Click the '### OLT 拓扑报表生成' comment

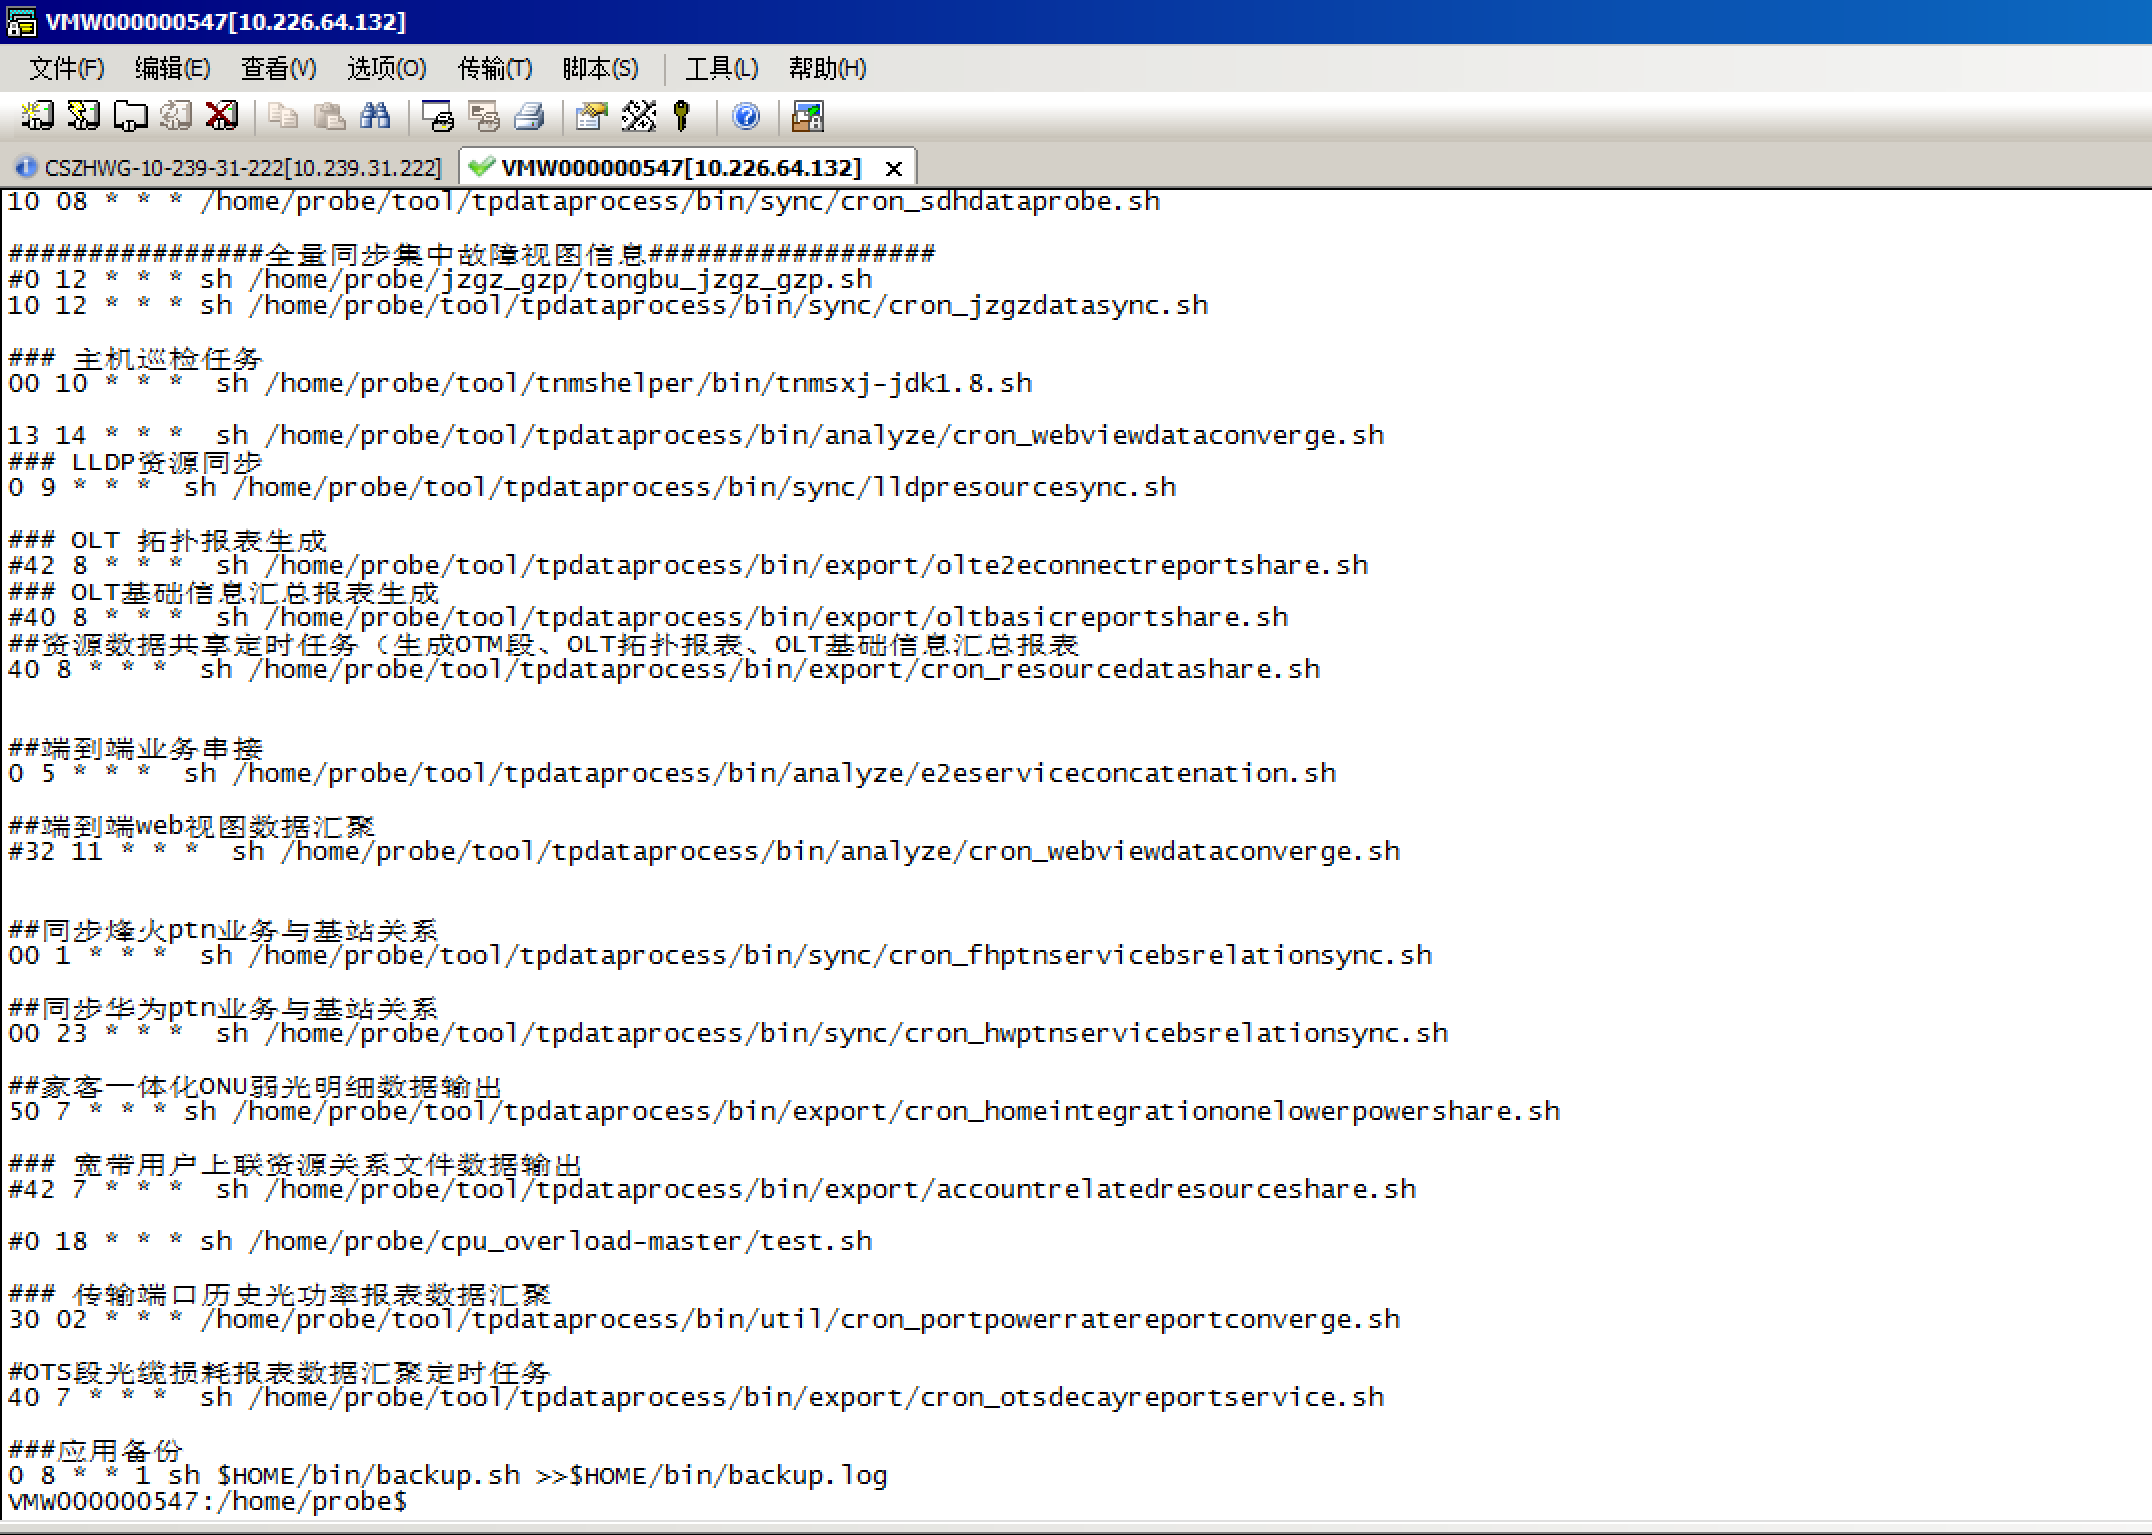pos(167,539)
